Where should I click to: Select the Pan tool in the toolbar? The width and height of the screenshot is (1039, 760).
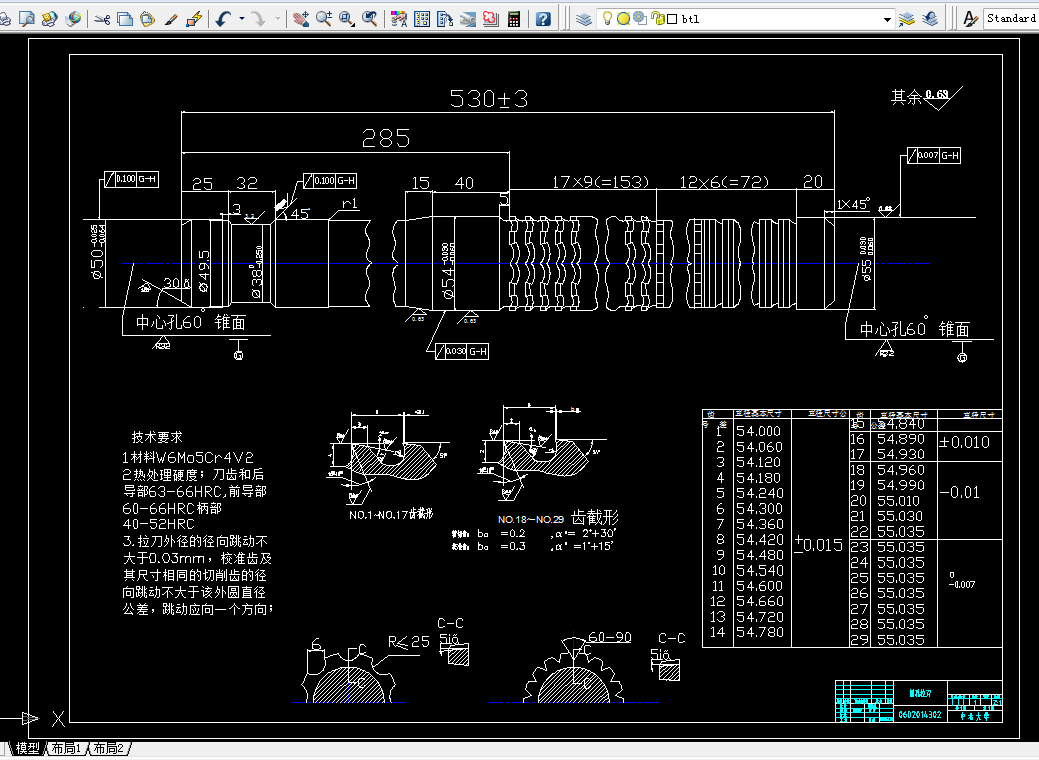coord(300,17)
